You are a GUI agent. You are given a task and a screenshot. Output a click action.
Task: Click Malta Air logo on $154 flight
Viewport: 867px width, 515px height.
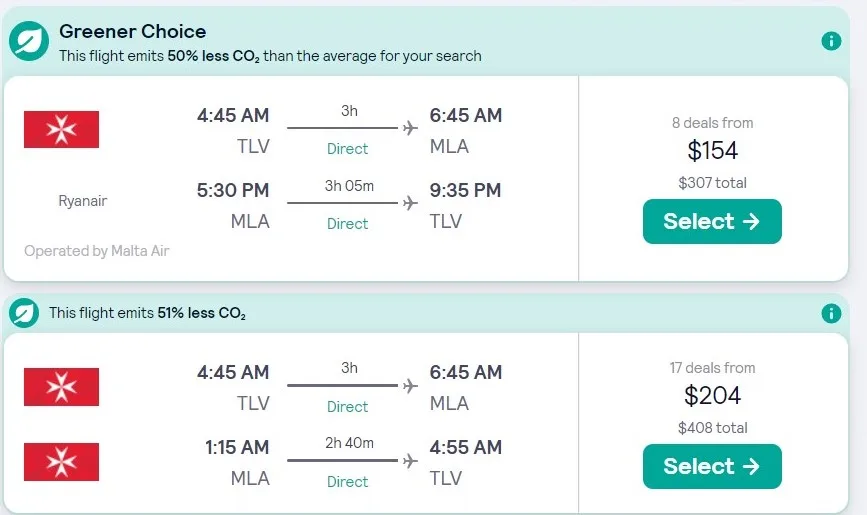click(61, 129)
